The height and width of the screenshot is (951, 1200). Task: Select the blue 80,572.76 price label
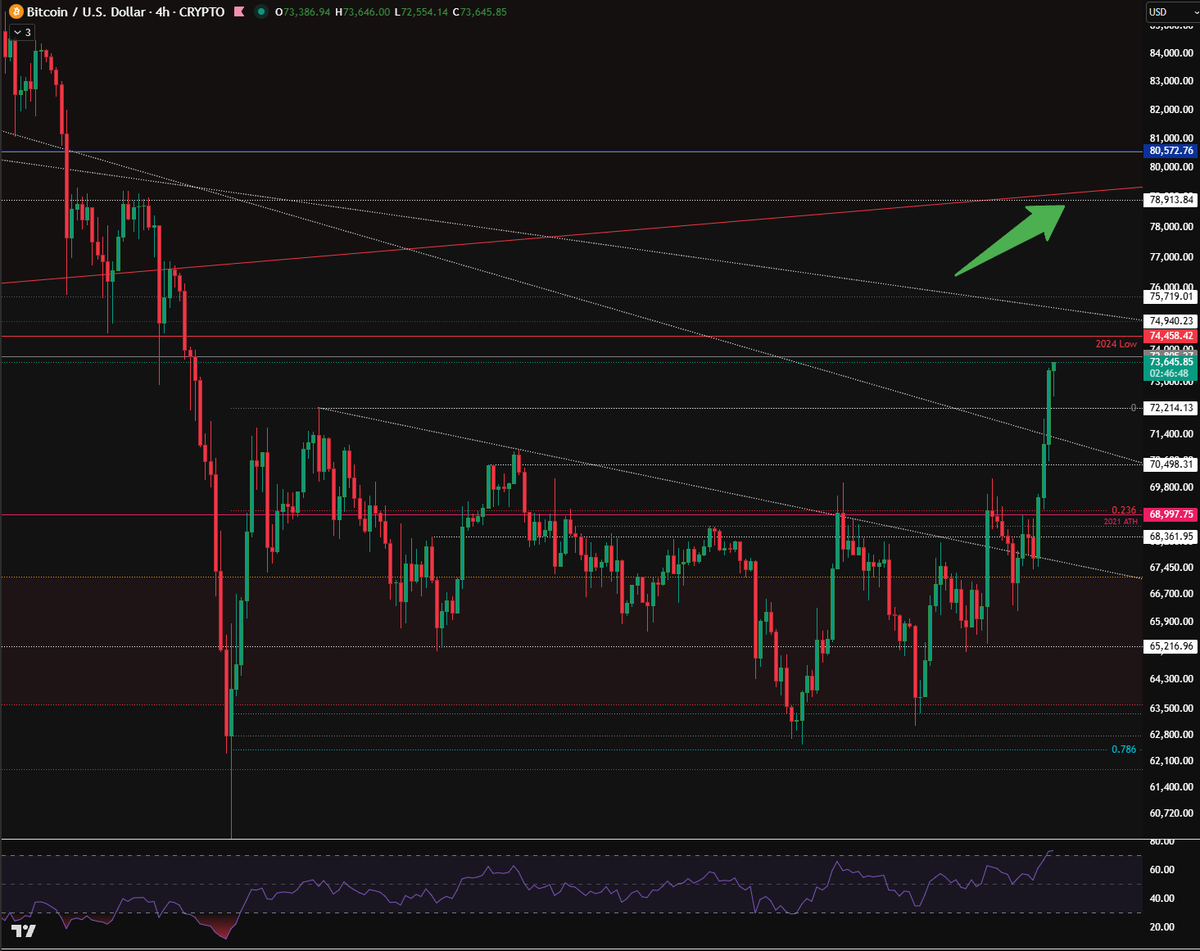pyautogui.click(x=1171, y=151)
